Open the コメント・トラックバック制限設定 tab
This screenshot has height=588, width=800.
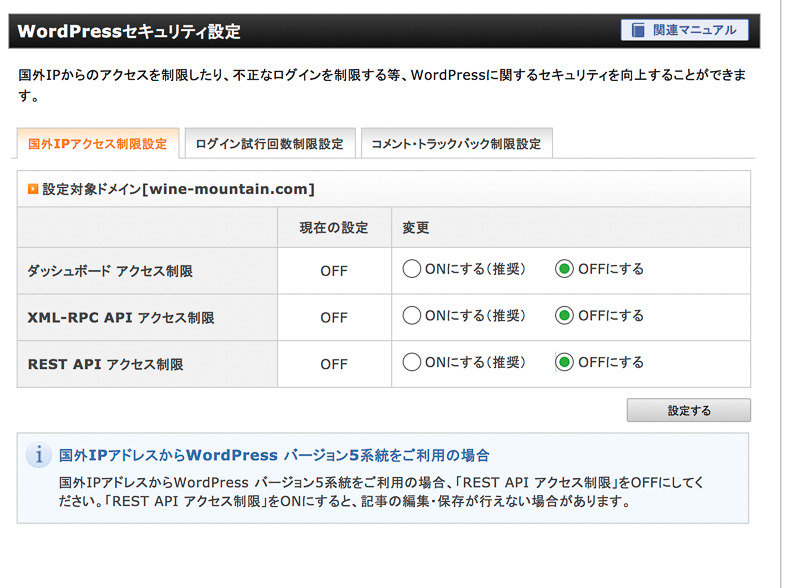tap(456, 144)
